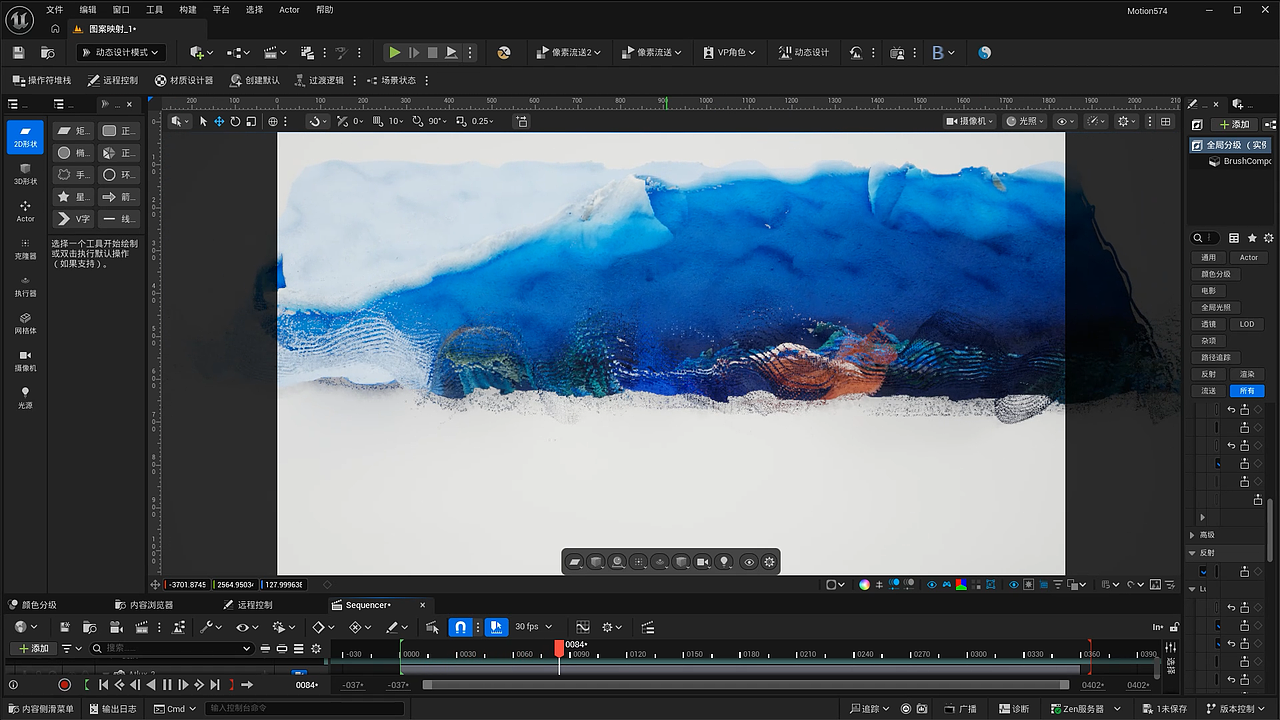
Task: Select the 光源 tool category
Action: pos(25,398)
